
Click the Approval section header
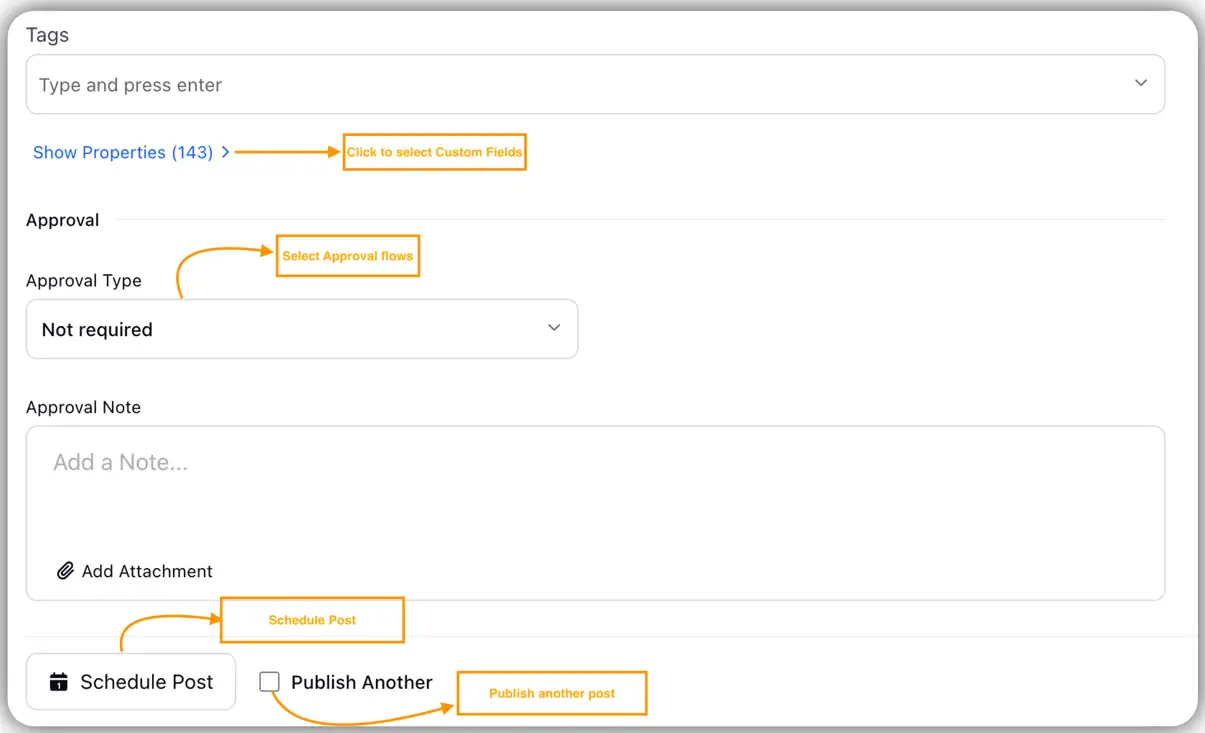point(62,219)
